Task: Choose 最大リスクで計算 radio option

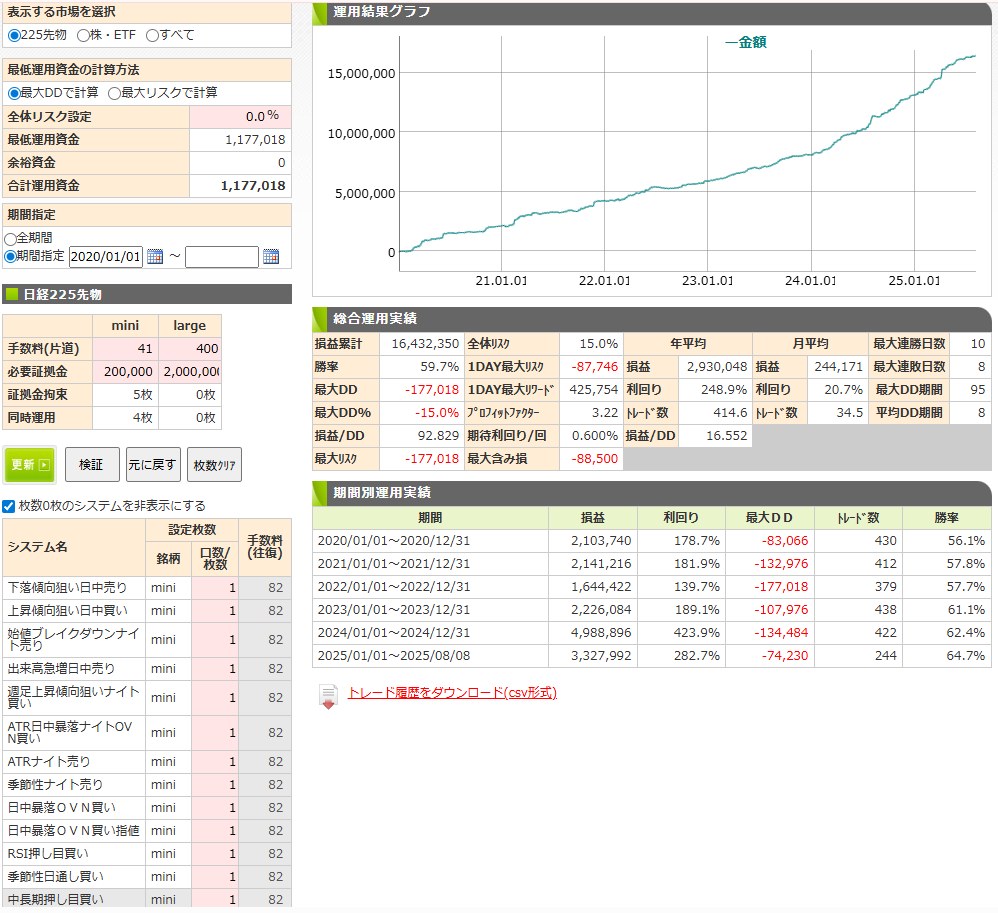Action: [x=114, y=93]
